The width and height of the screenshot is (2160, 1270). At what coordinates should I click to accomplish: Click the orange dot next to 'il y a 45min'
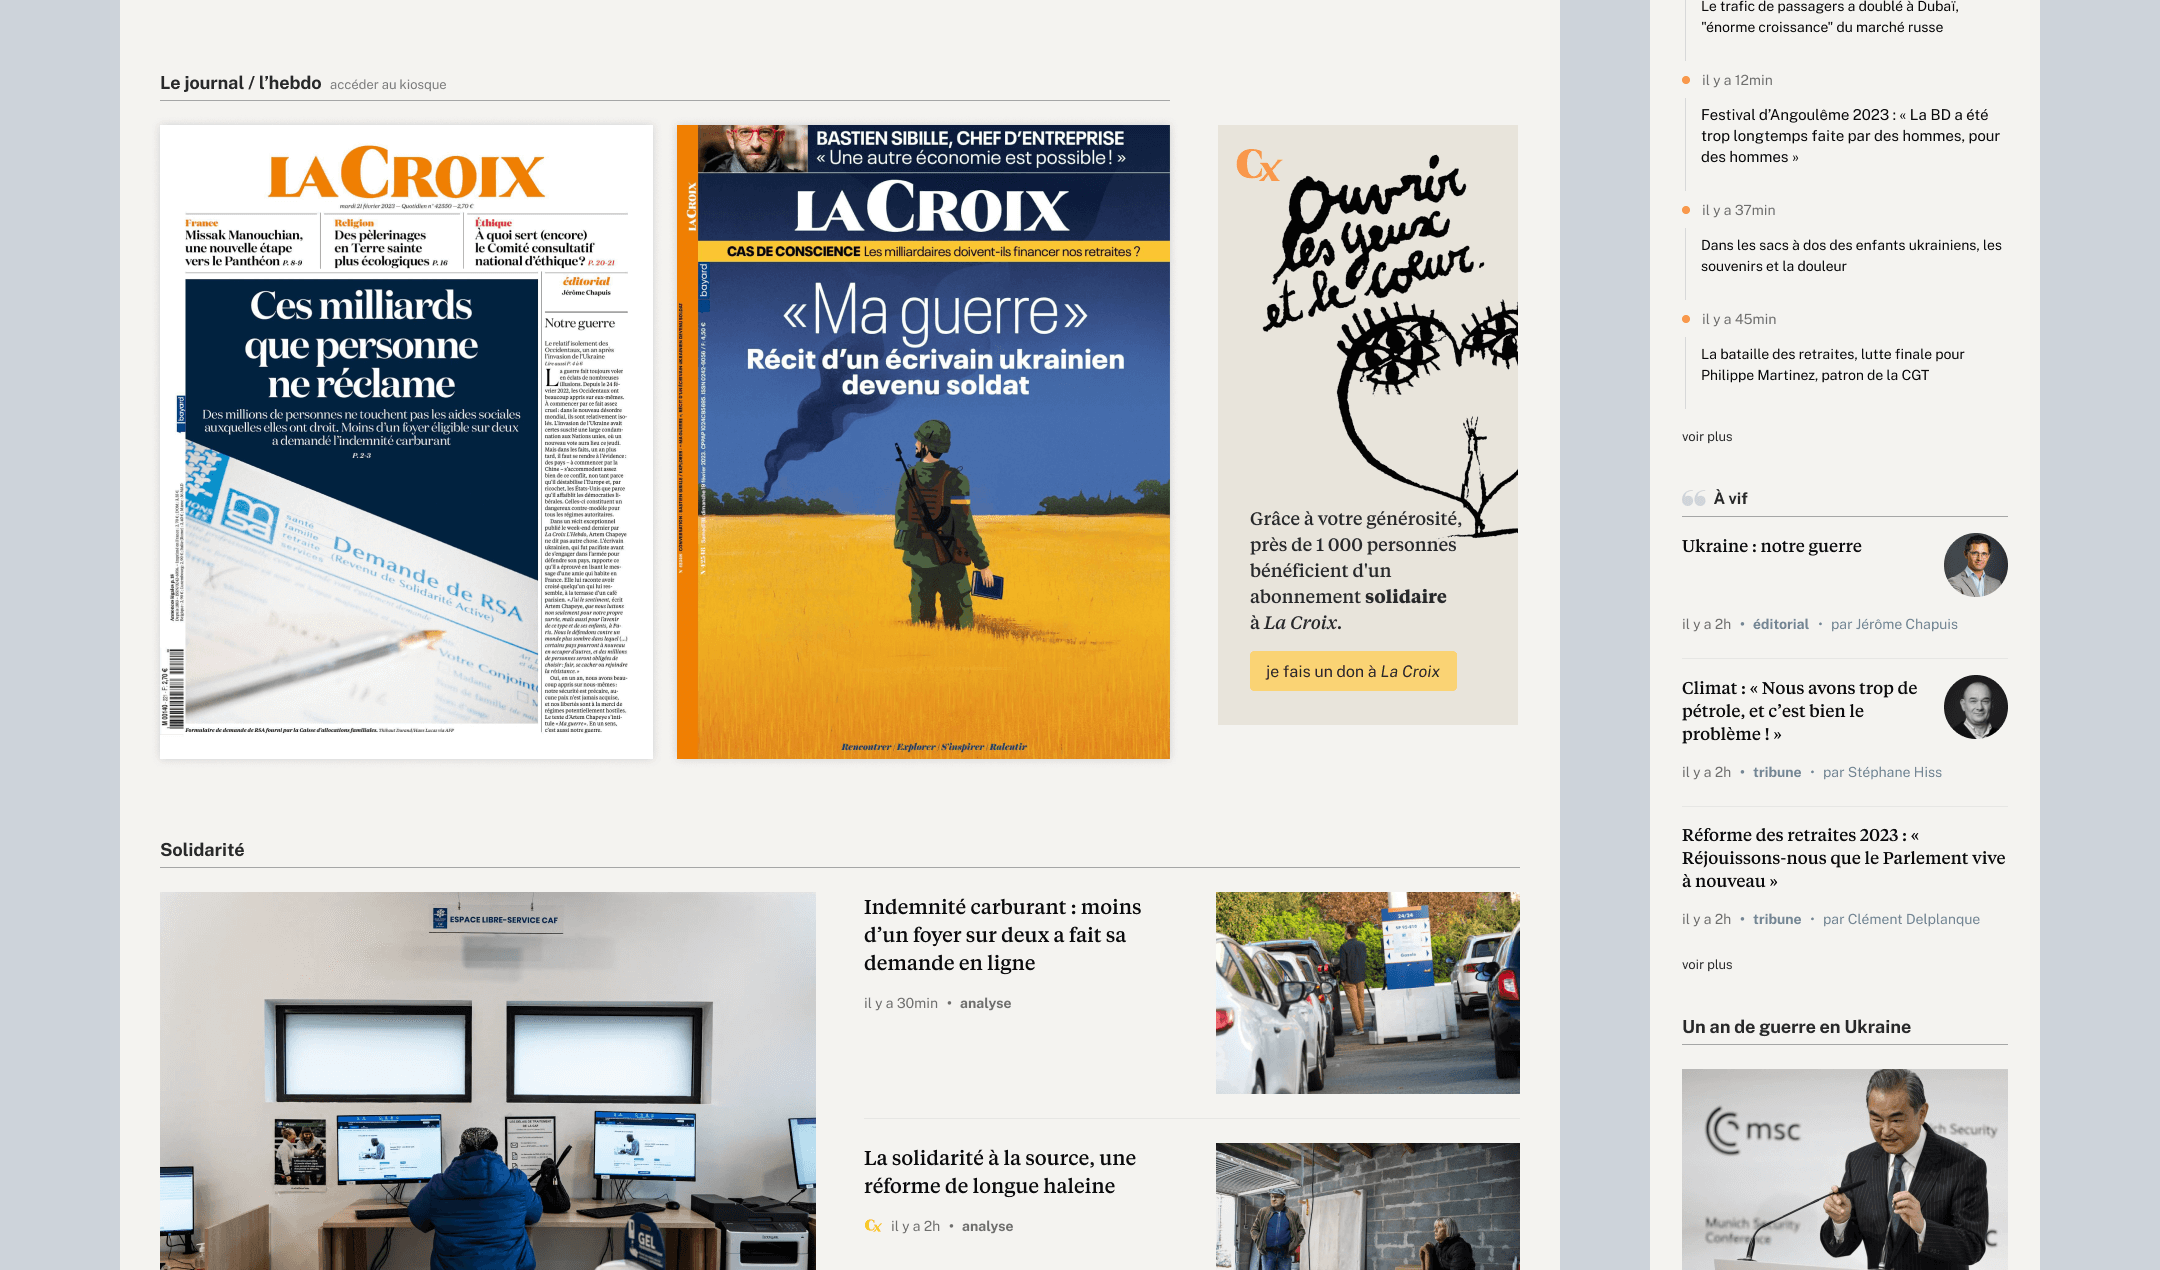coord(1686,319)
